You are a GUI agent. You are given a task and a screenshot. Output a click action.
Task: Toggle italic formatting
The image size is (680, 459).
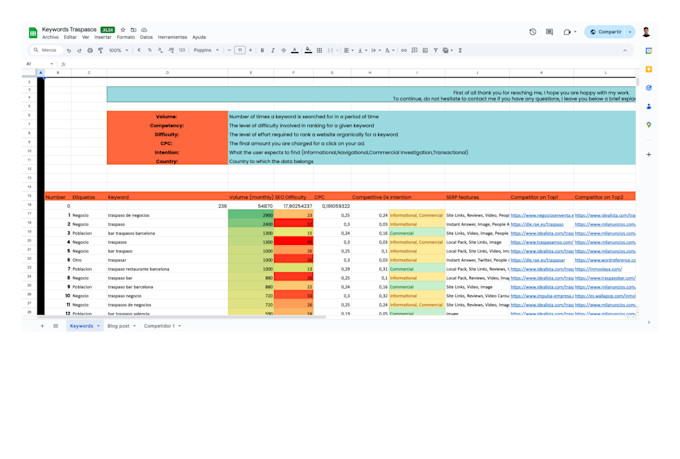pos(273,50)
